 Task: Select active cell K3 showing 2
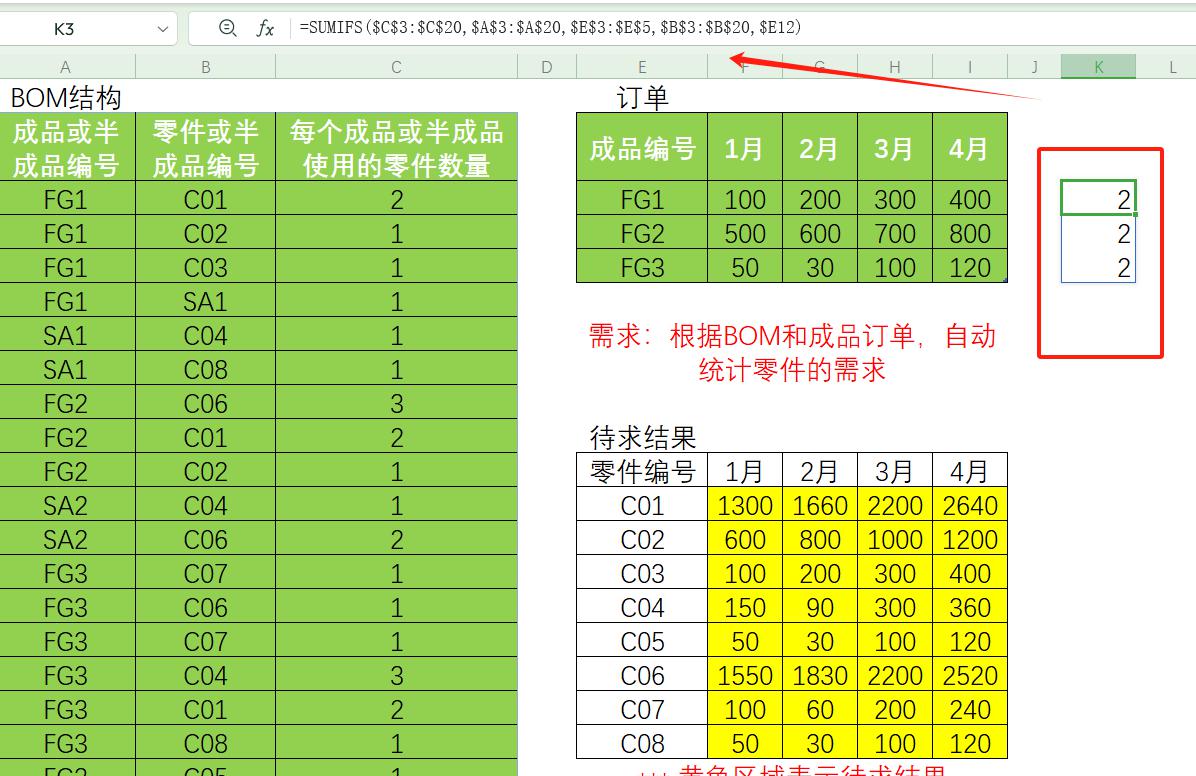tap(1098, 198)
